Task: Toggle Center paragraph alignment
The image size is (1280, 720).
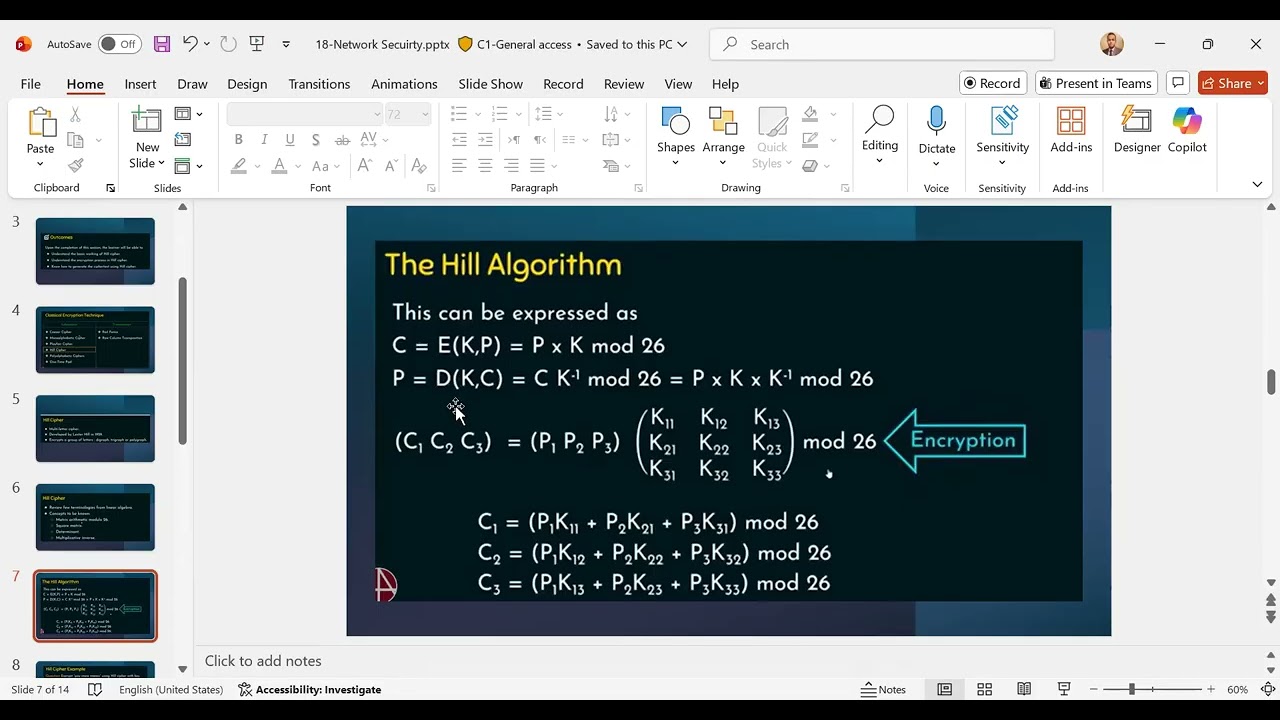Action: click(485, 166)
